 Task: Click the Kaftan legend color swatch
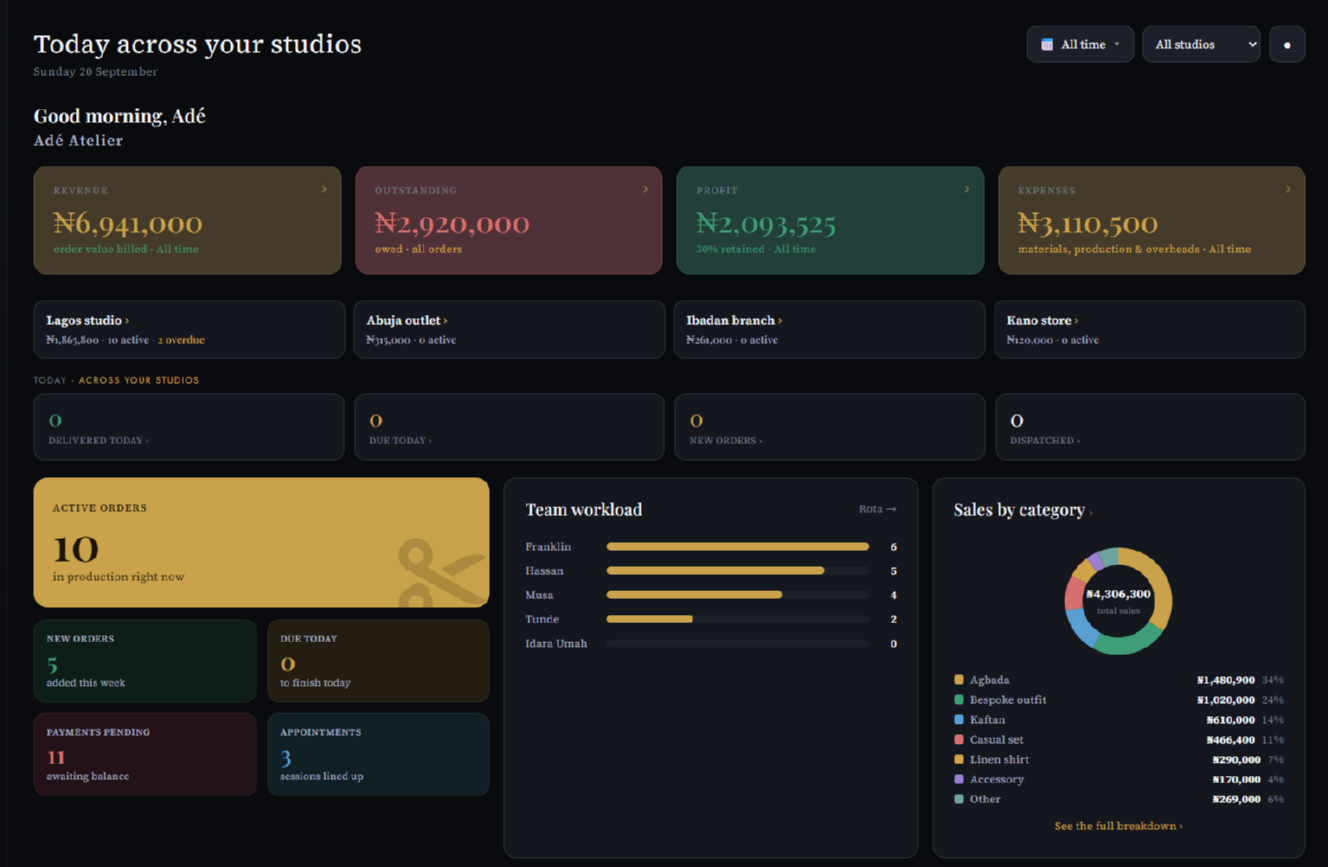(x=959, y=720)
